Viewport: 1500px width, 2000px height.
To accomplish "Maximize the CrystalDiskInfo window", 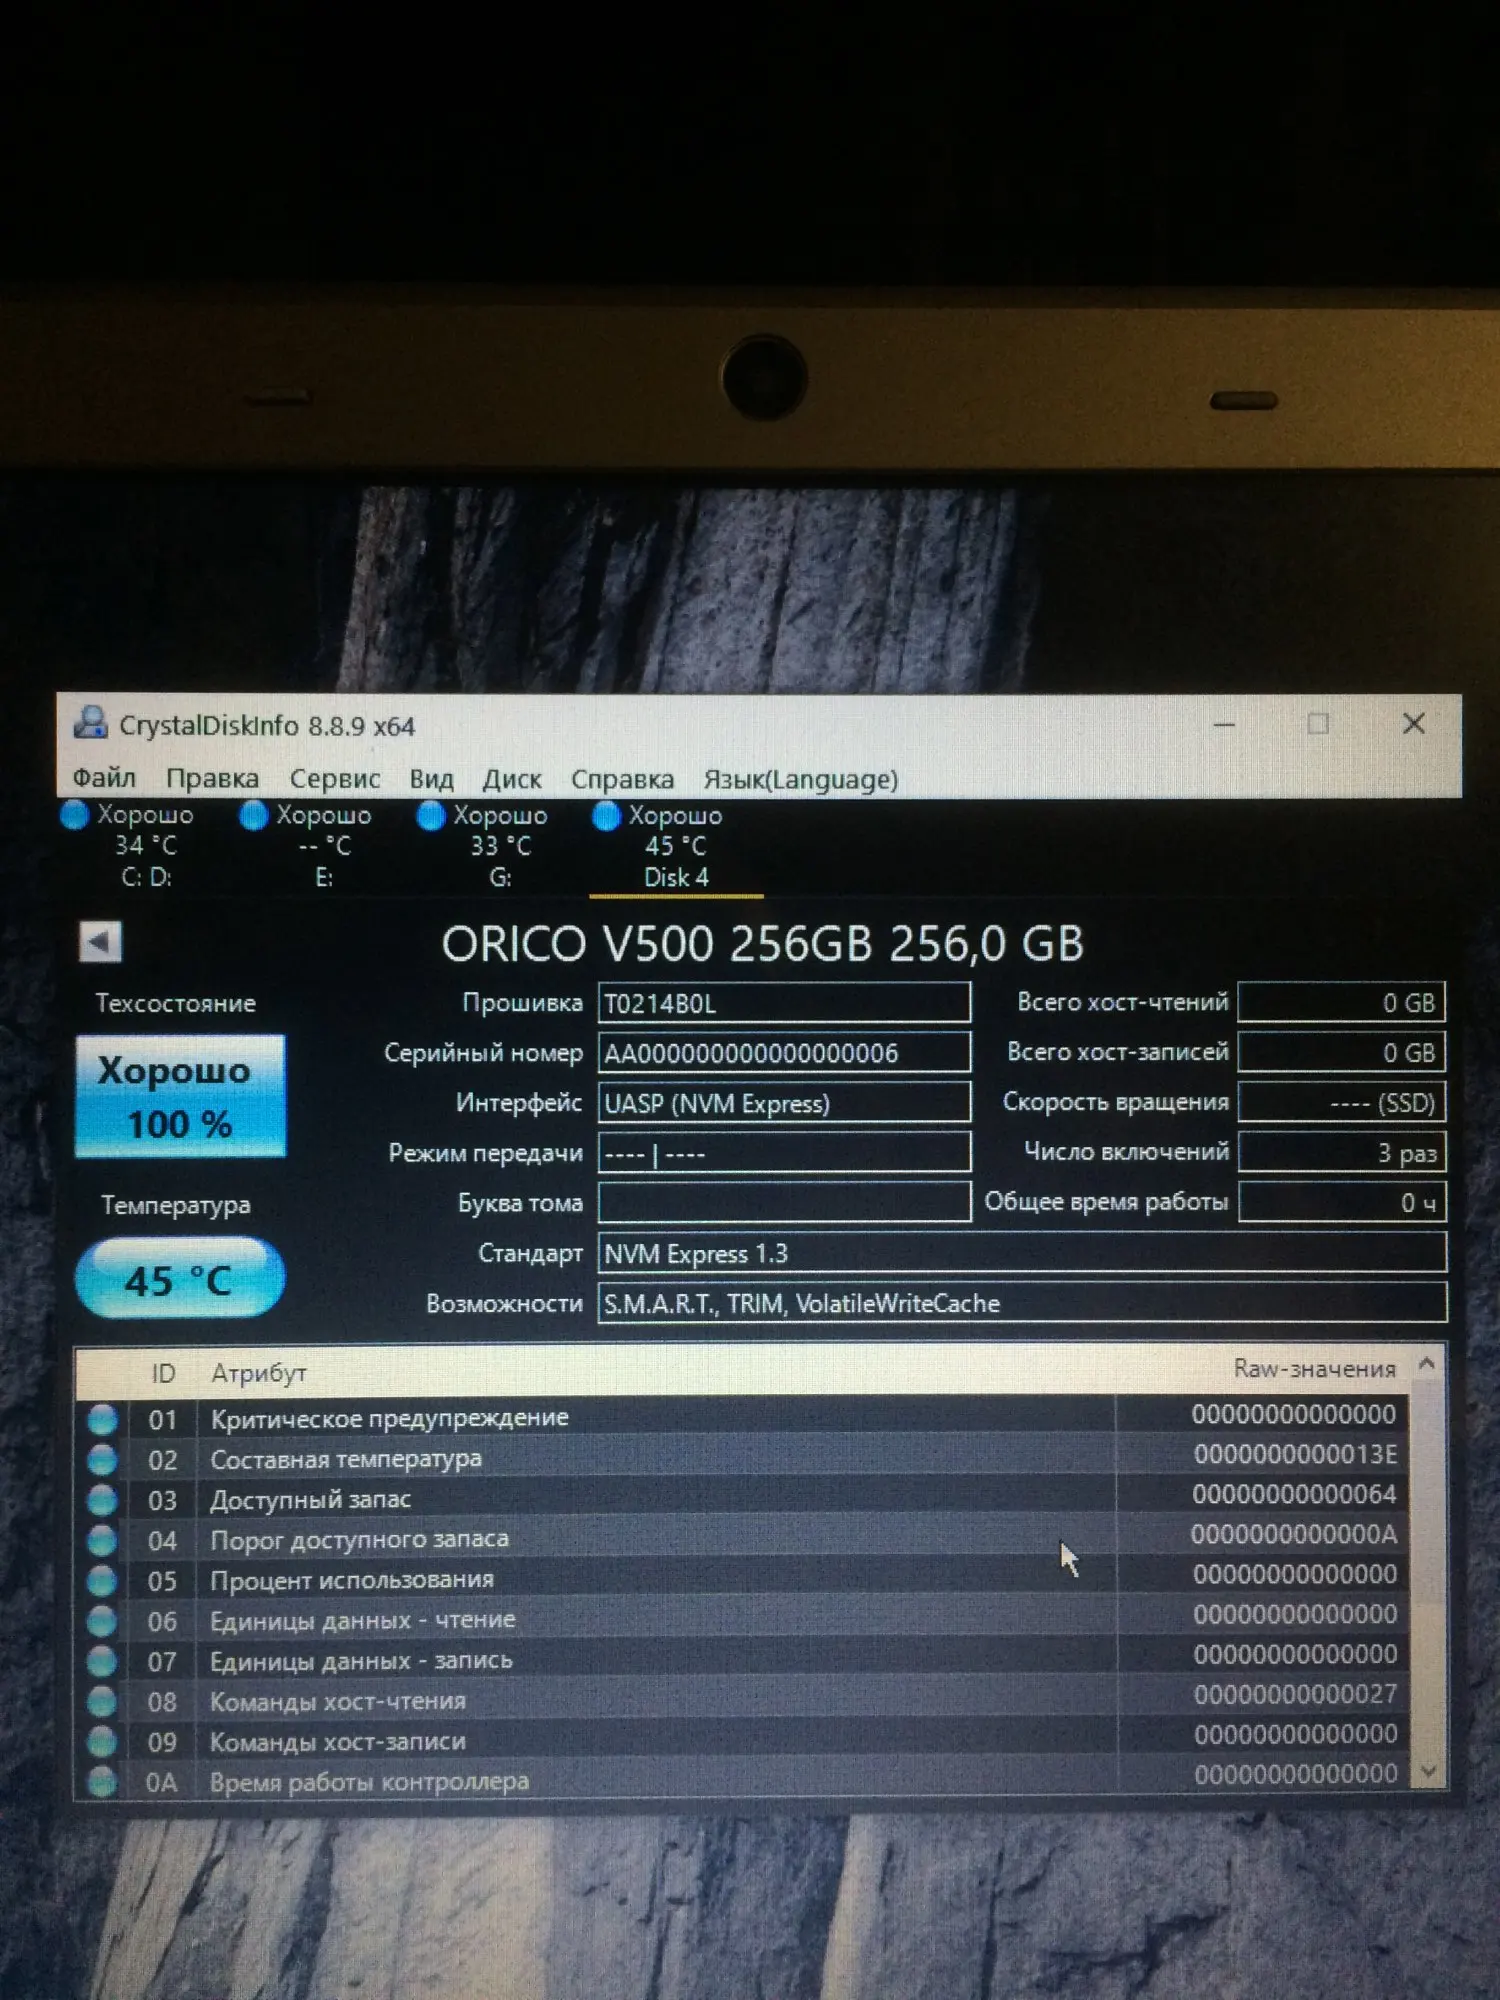I will [1318, 723].
